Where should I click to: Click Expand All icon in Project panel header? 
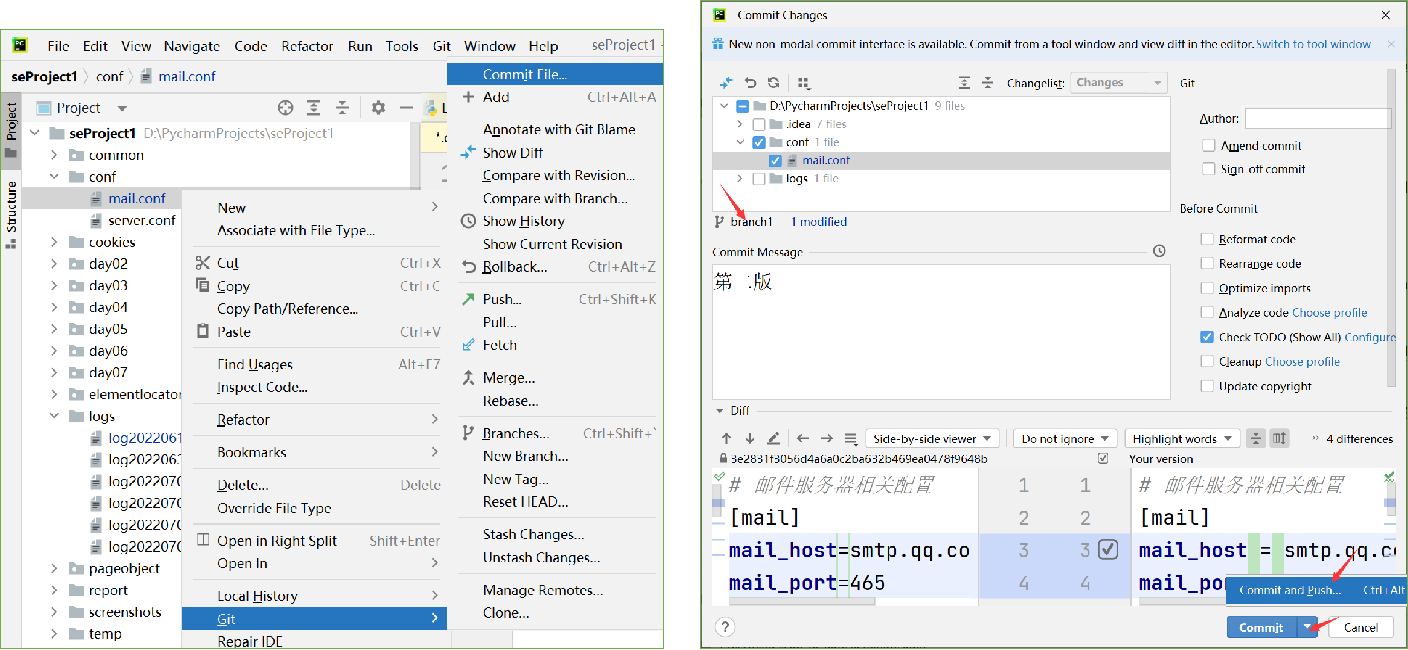click(x=314, y=108)
